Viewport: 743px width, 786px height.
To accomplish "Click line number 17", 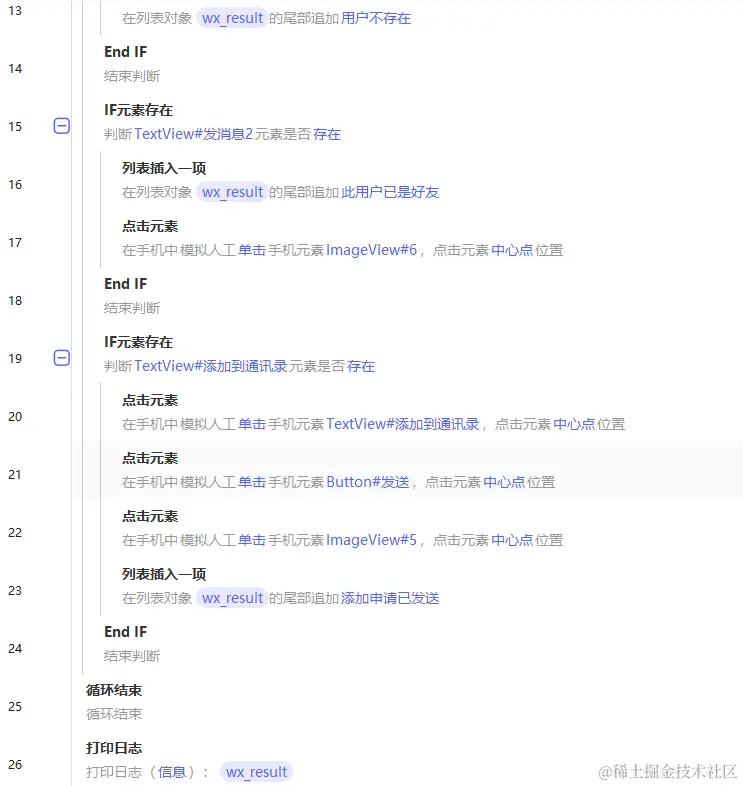I will [15, 243].
